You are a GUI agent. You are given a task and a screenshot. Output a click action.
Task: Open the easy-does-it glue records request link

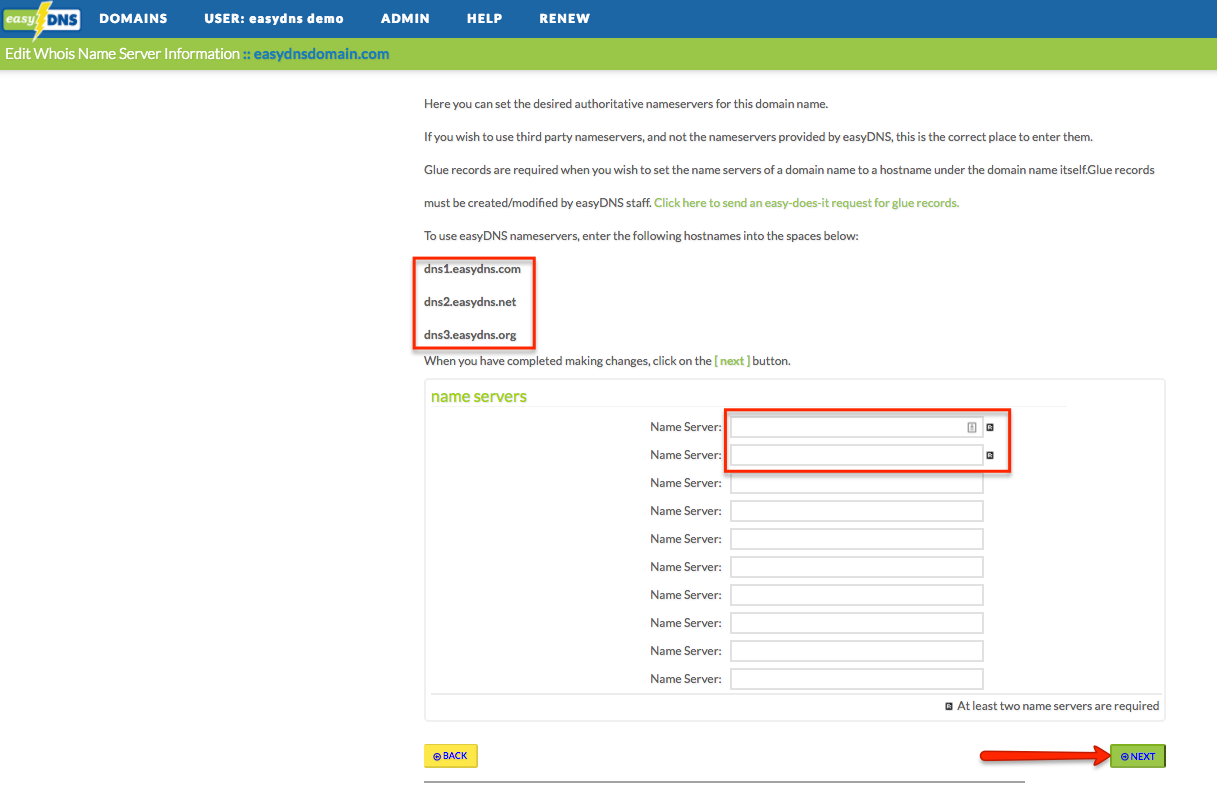pos(806,203)
